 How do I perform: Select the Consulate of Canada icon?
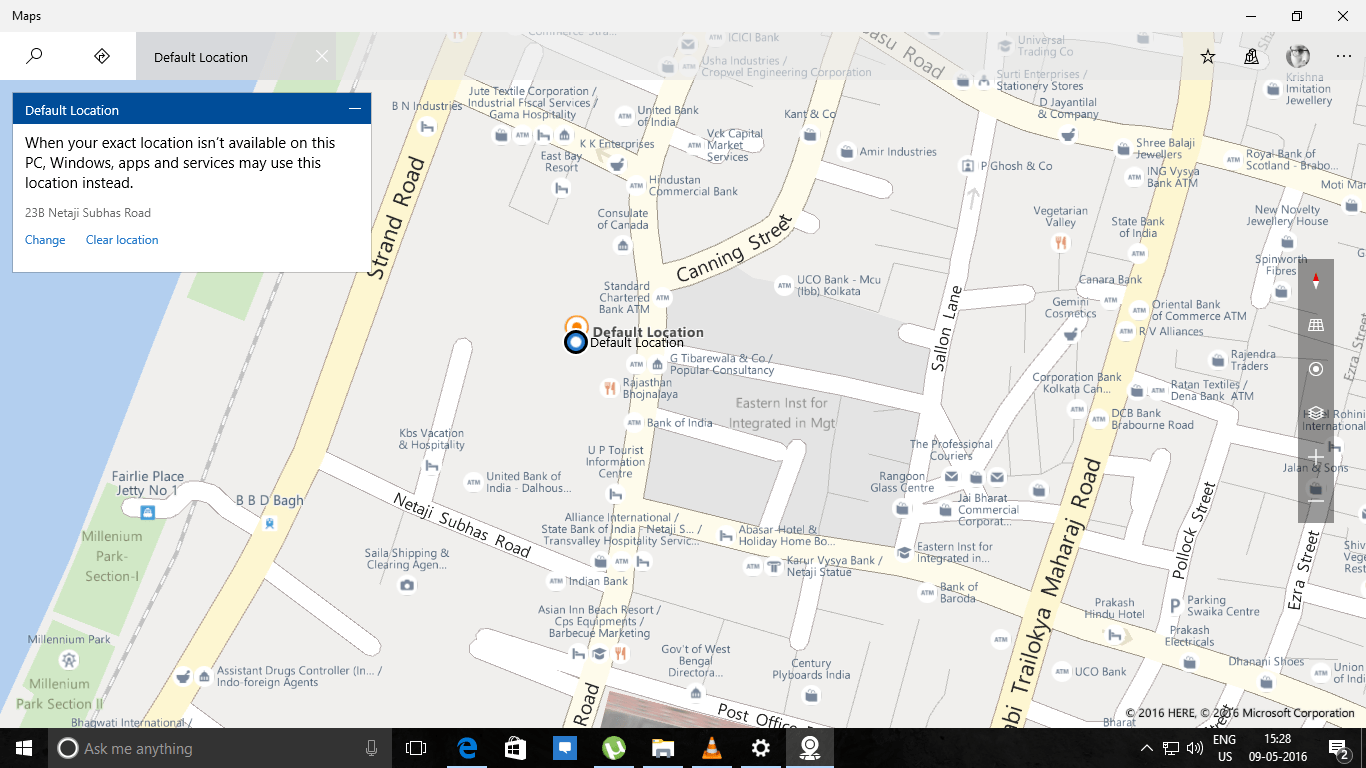(x=623, y=245)
